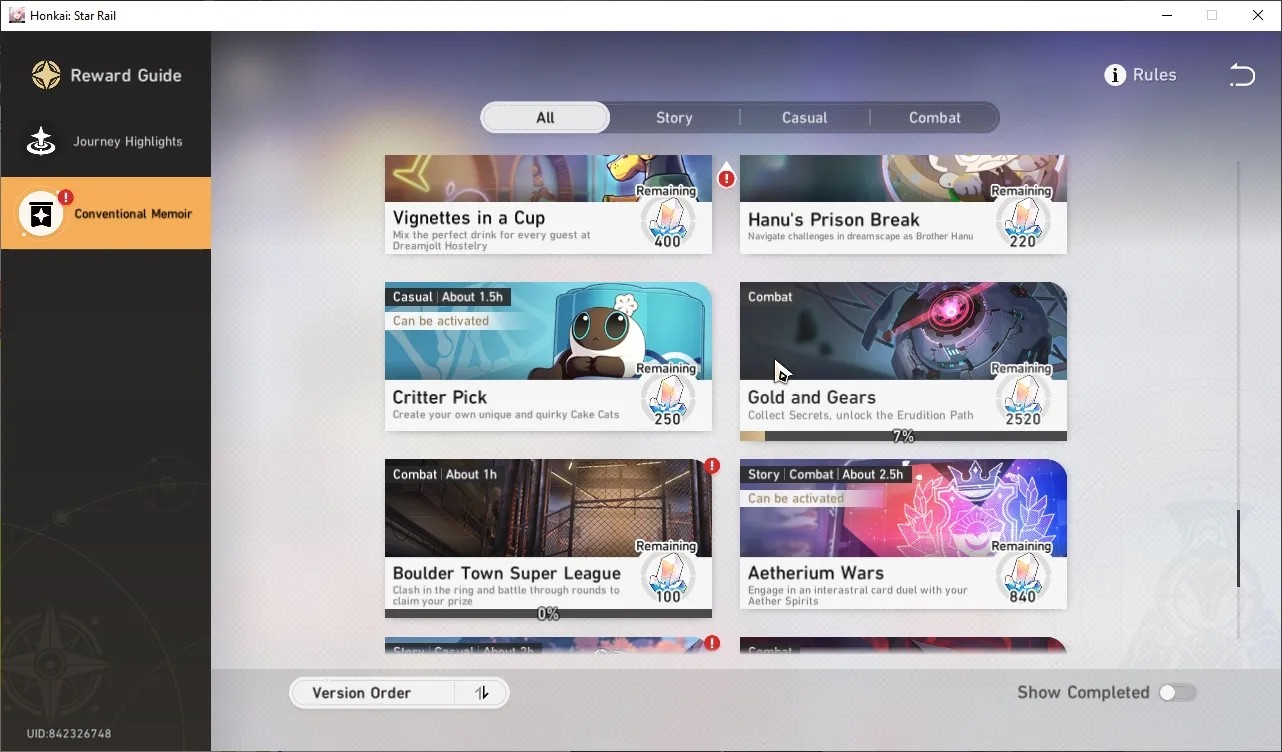Click Boulder Town Super League jade icon
1282x752 pixels.
pos(667,575)
